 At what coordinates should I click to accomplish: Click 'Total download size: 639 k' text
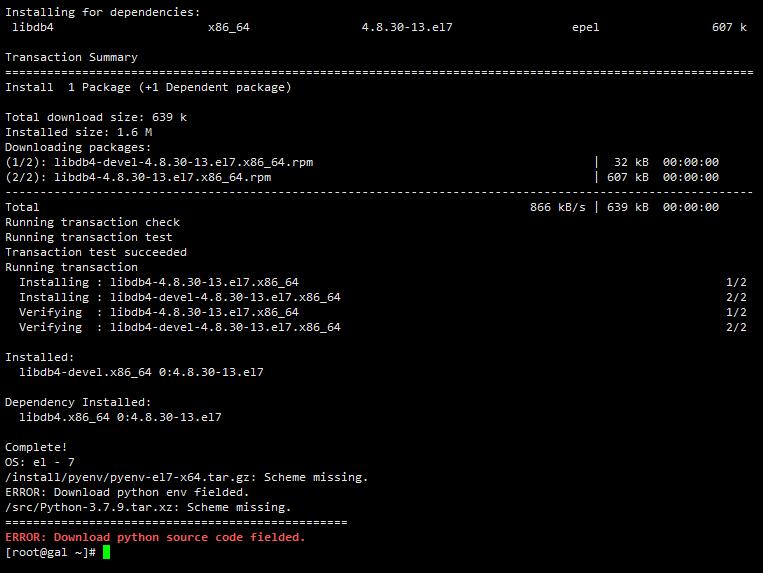(x=96, y=117)
